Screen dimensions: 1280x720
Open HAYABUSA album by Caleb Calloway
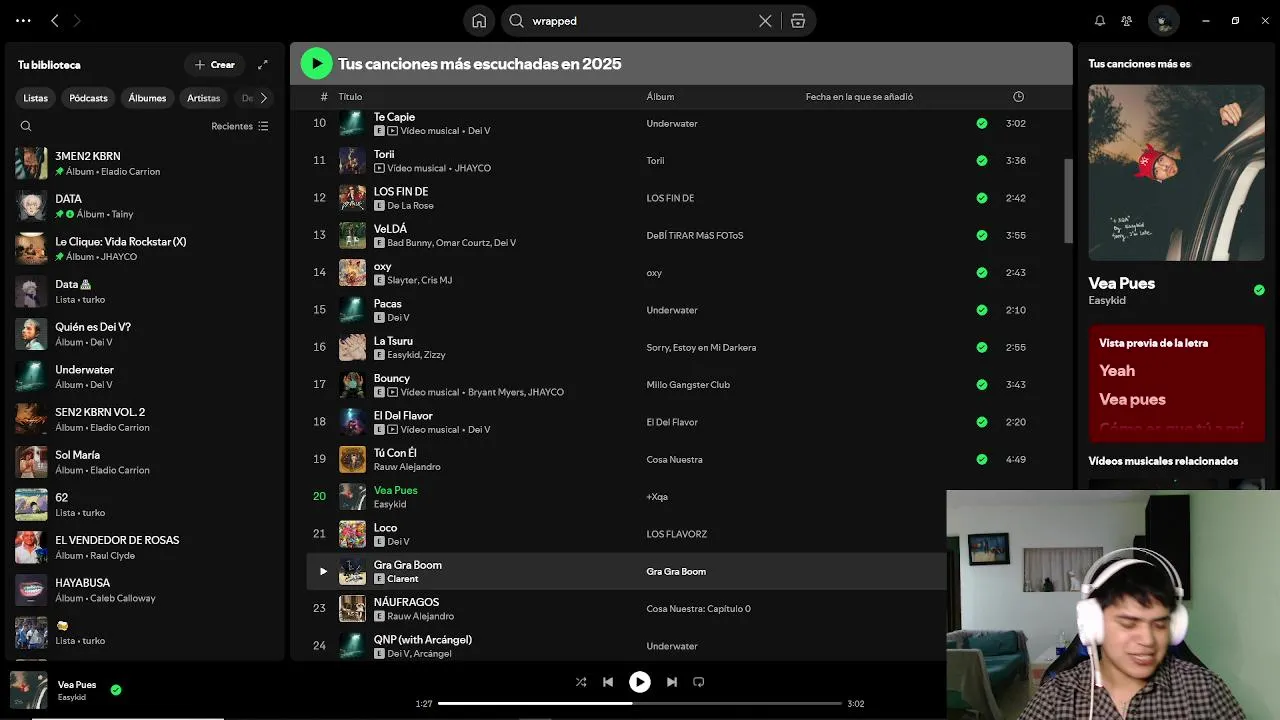[145, 590]
